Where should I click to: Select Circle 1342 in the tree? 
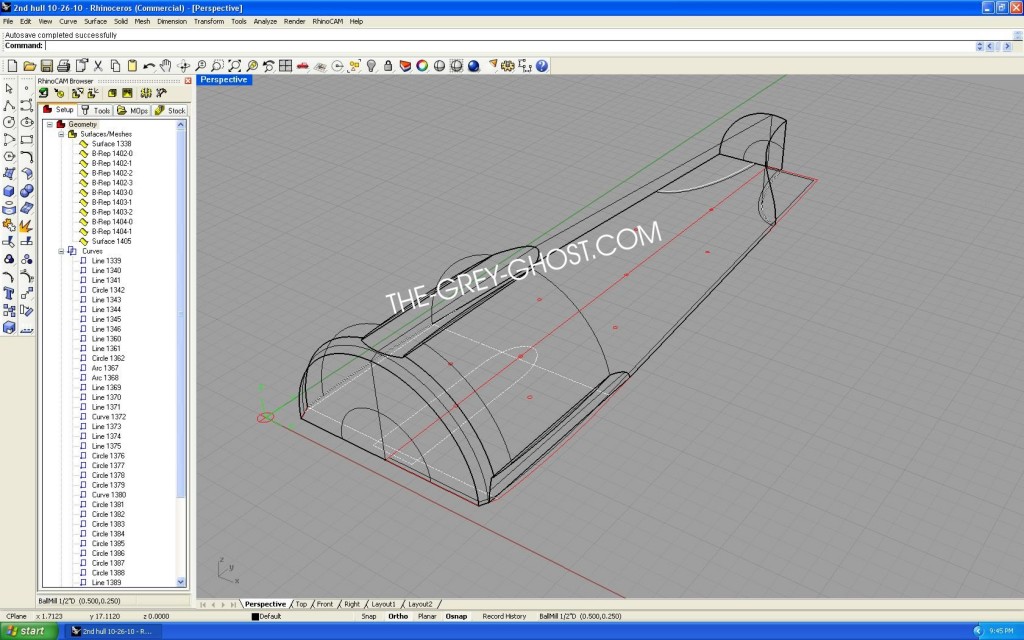point(108,290)
